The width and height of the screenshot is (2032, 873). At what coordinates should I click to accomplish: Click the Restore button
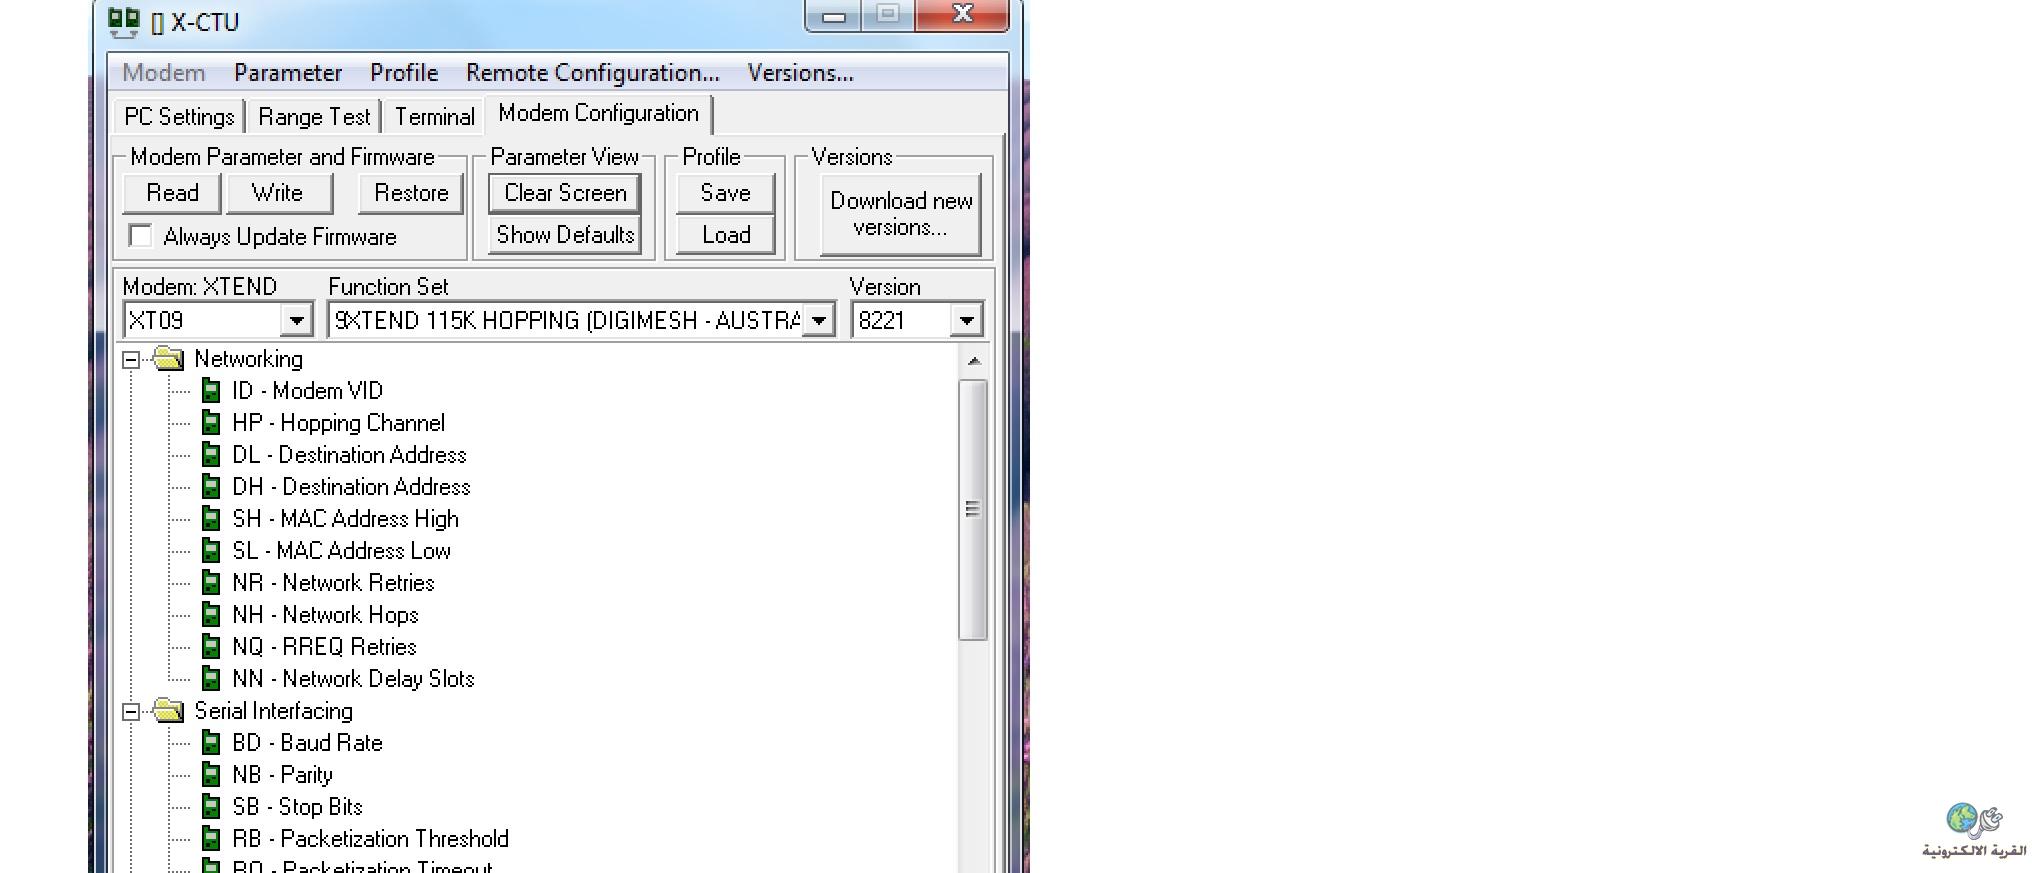click(411, 193)
